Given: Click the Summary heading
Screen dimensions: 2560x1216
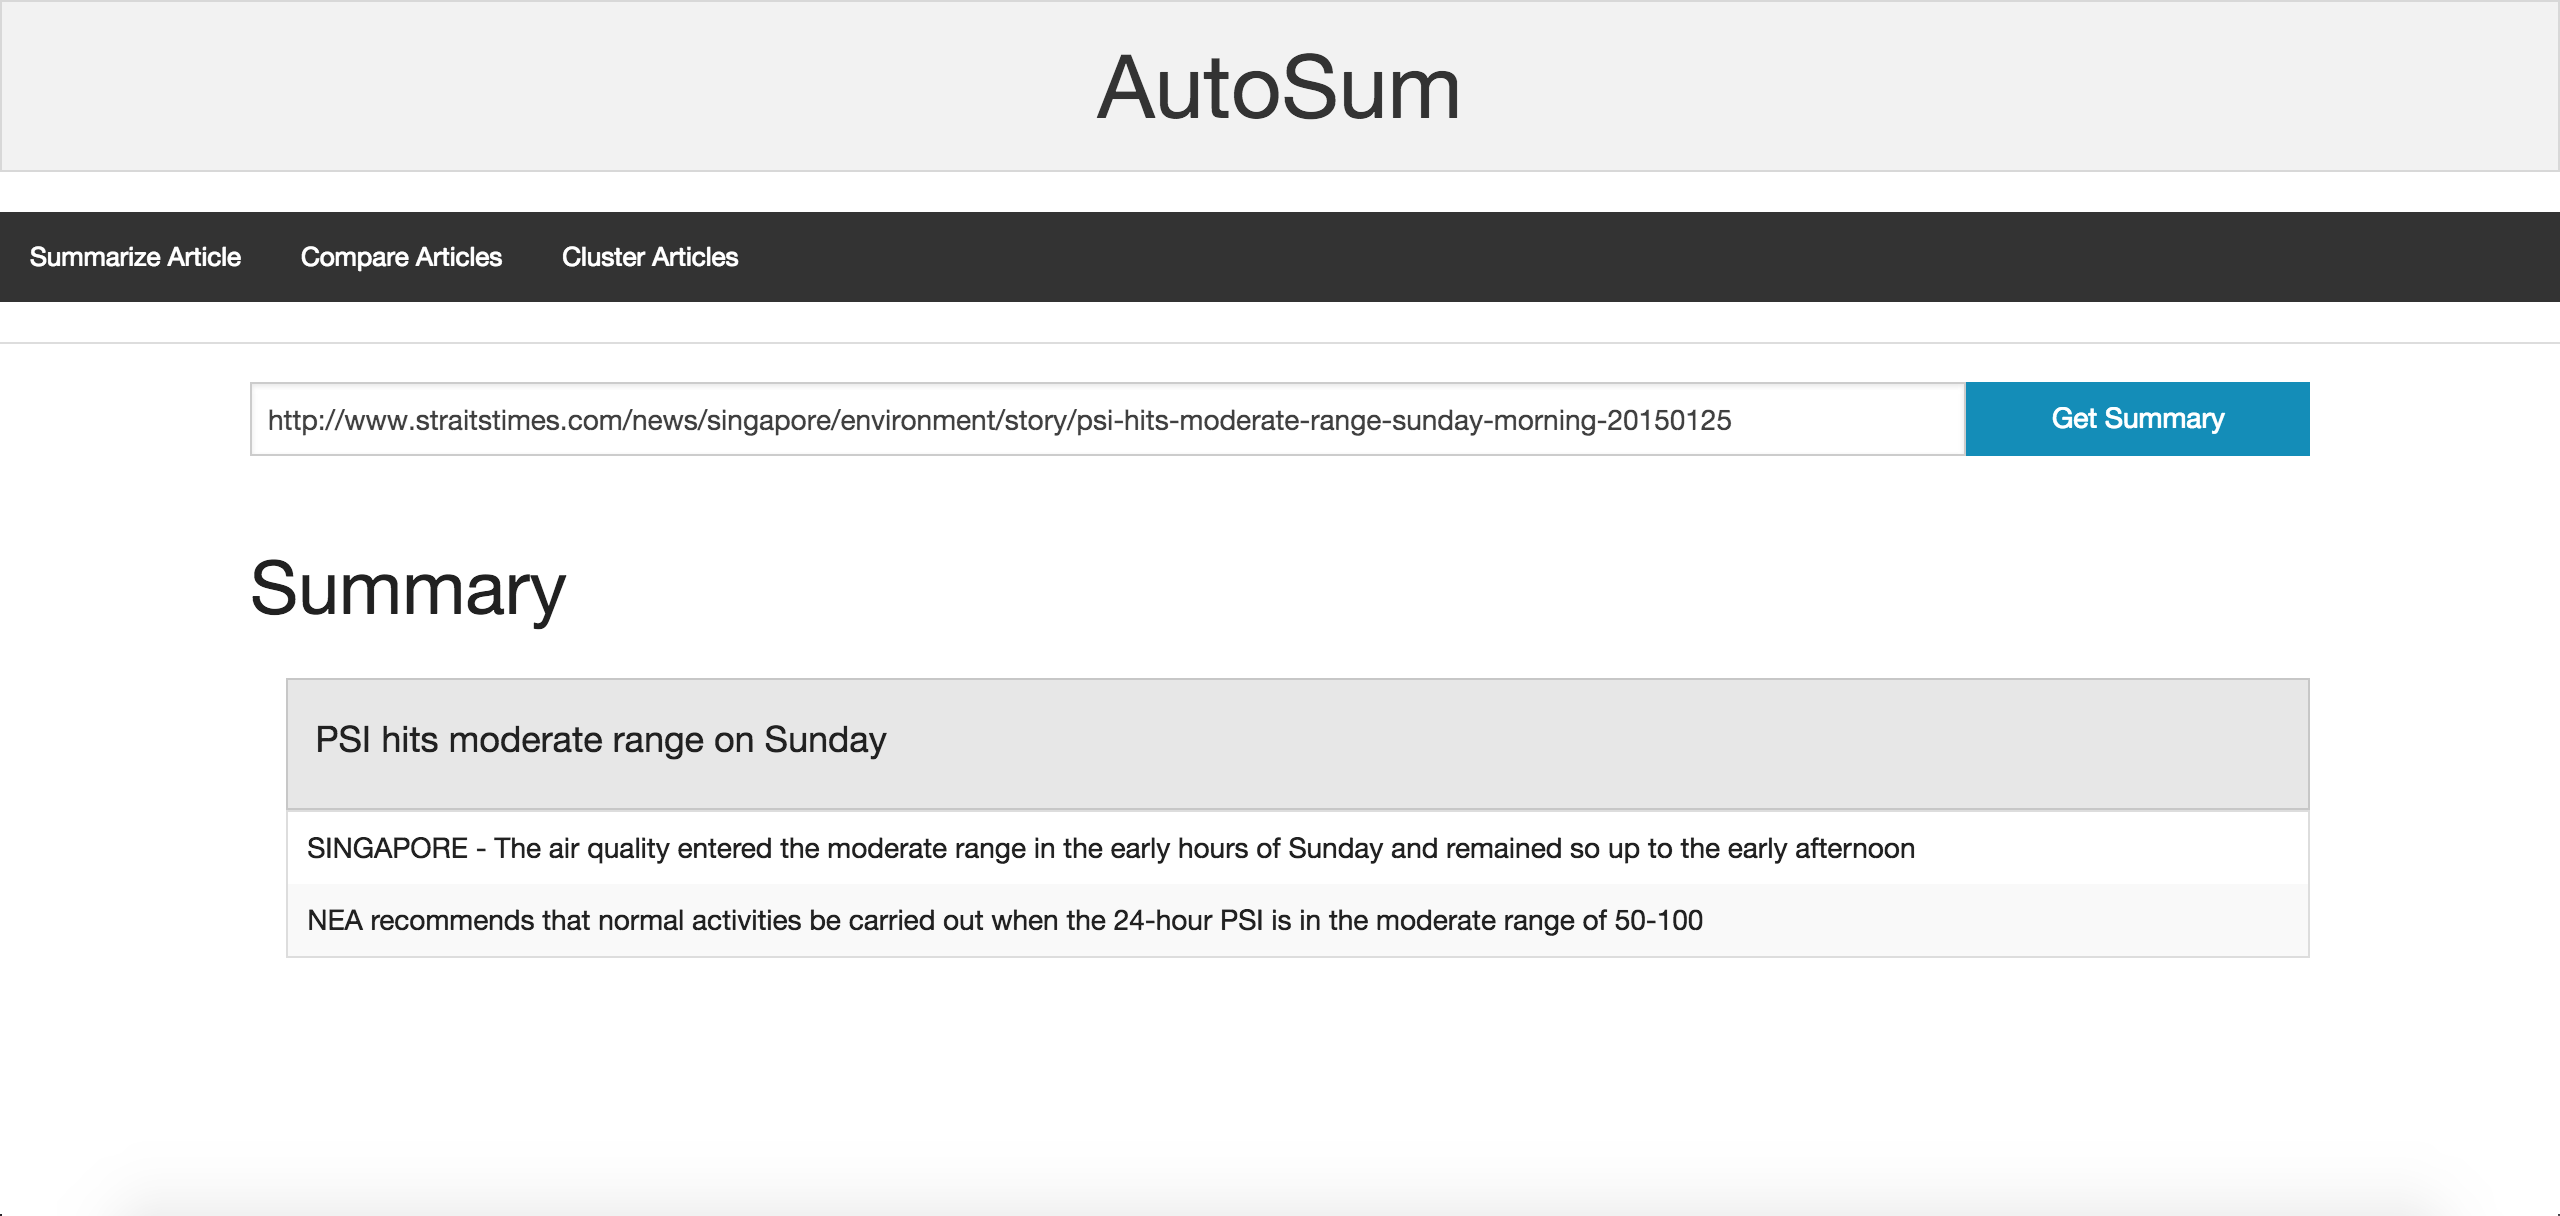Looking at the screenshot, I should [x=408, y=589].
